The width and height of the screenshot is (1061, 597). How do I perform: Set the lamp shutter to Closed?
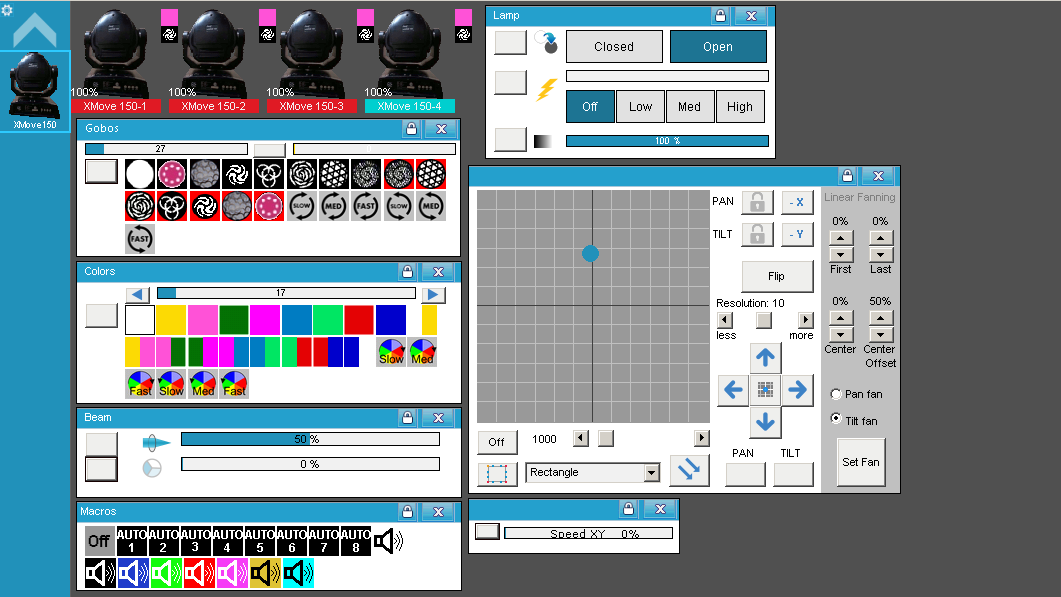point(614,47)
